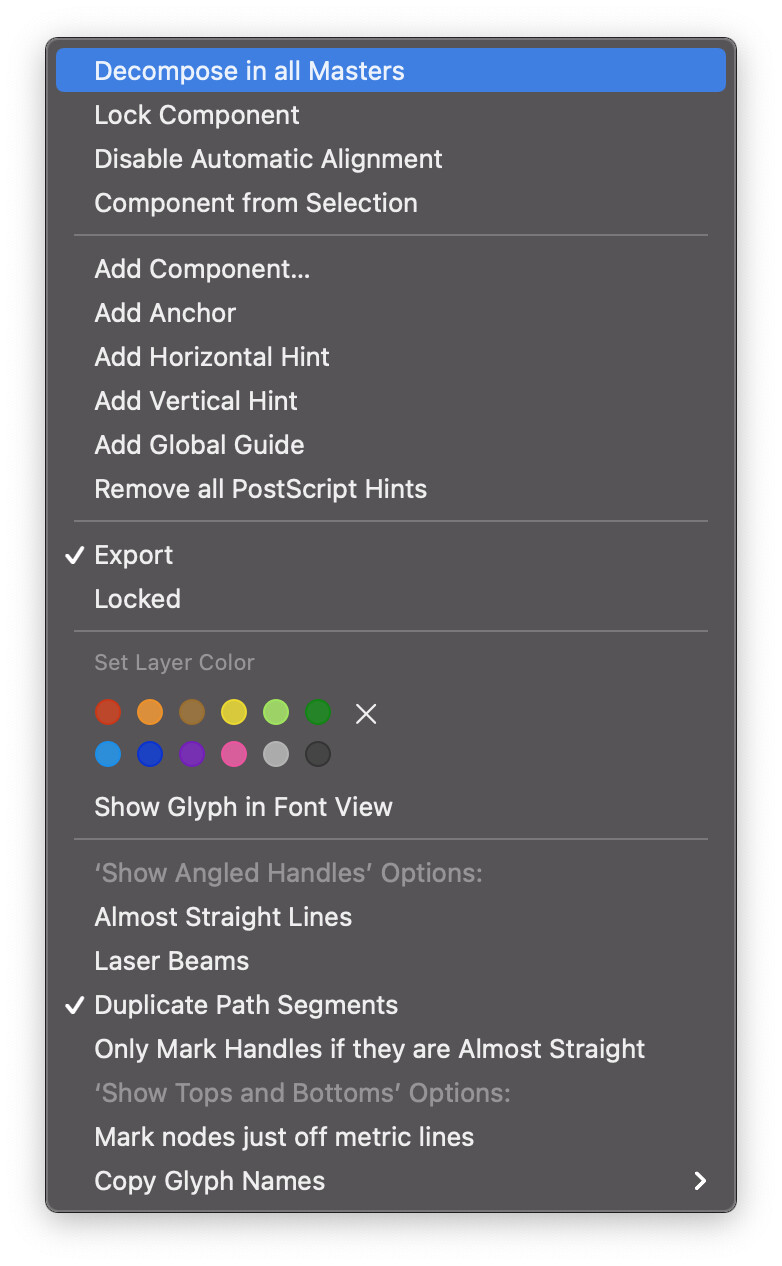Open the Add Component… dialog

(202, 269)
